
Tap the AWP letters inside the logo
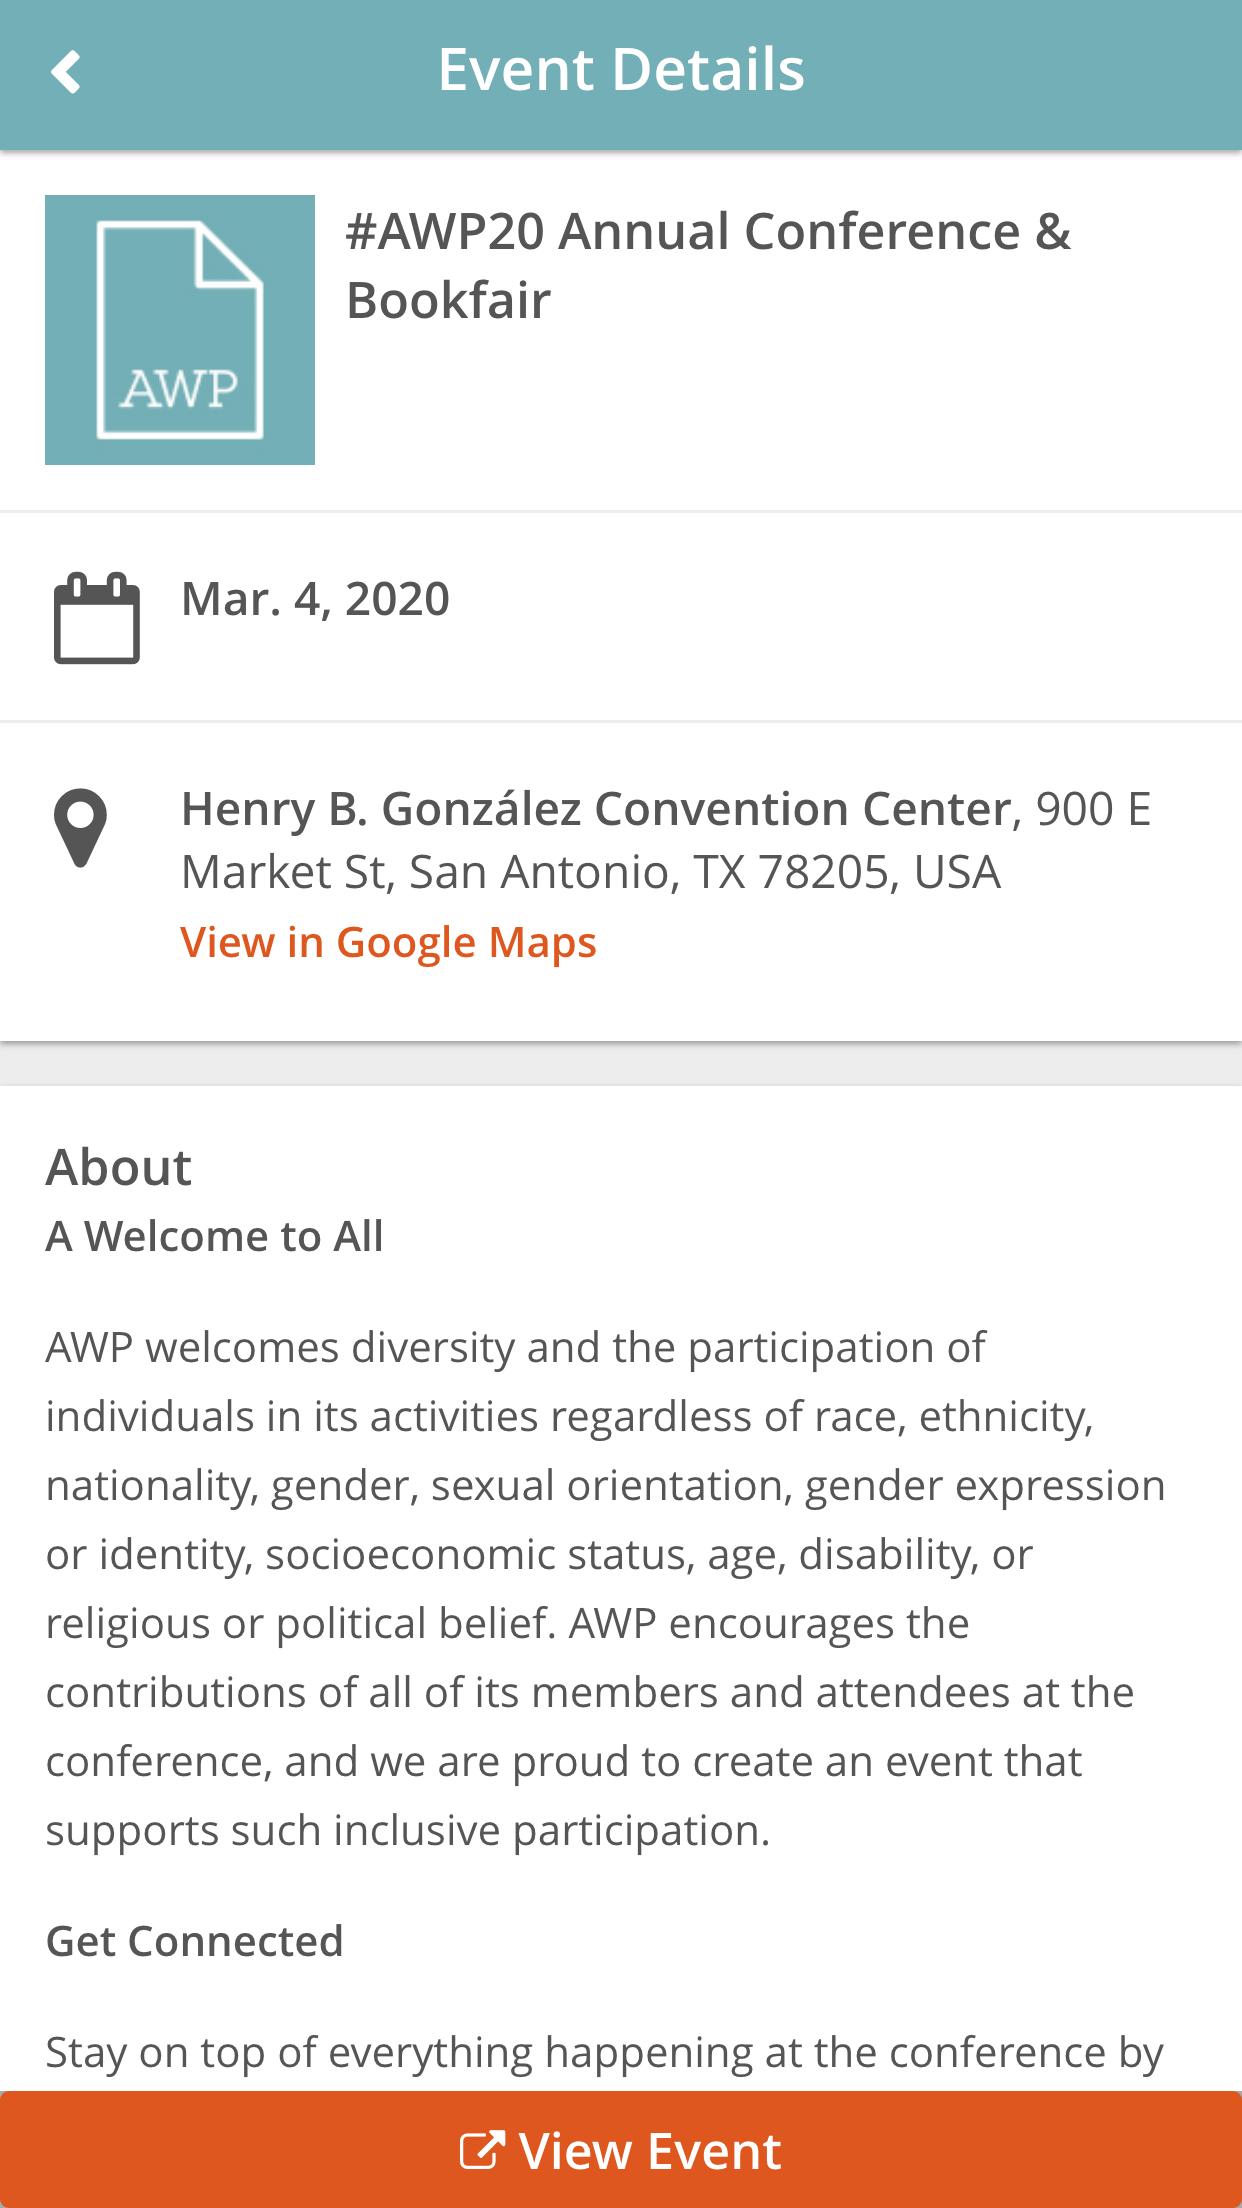(x=179, y=388)
